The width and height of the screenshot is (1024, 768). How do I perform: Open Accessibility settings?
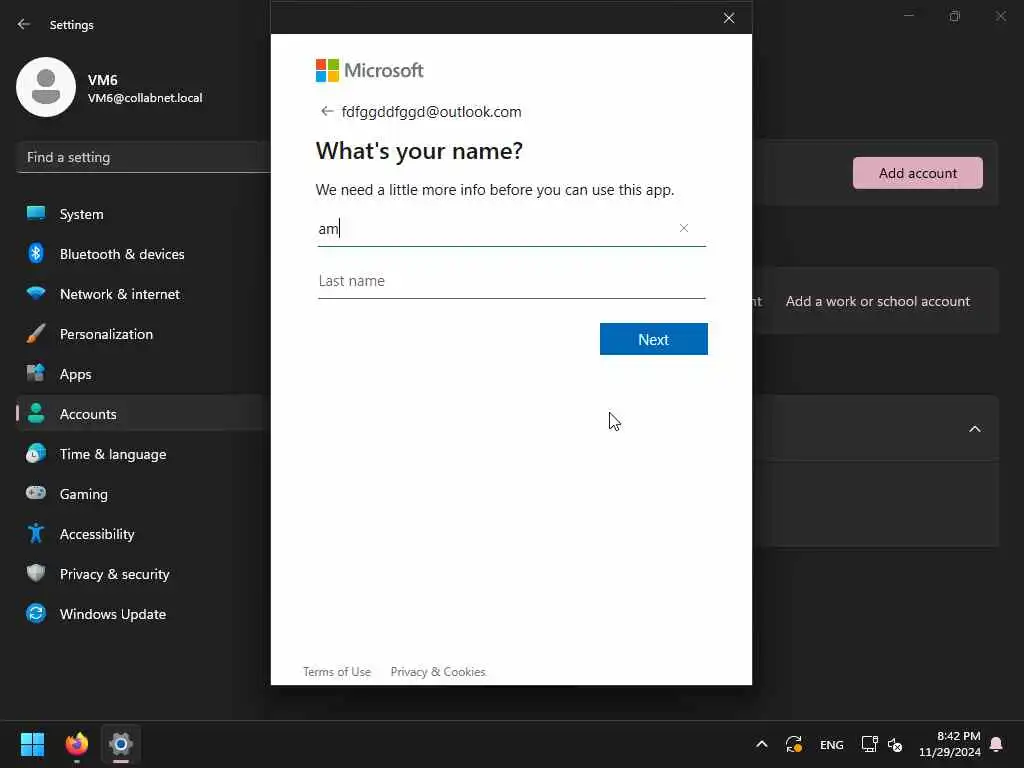pos(143,534)
